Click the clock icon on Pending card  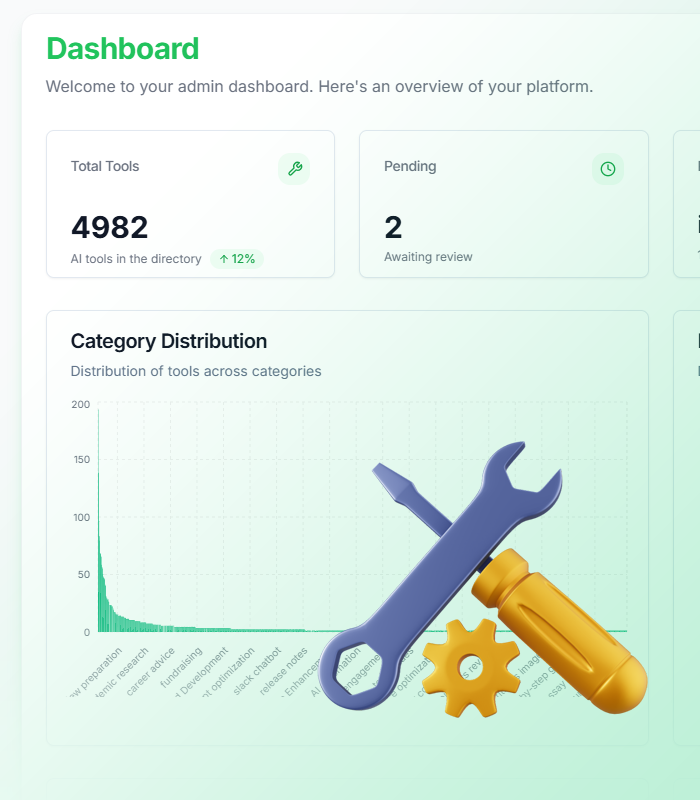coord(608,169)
